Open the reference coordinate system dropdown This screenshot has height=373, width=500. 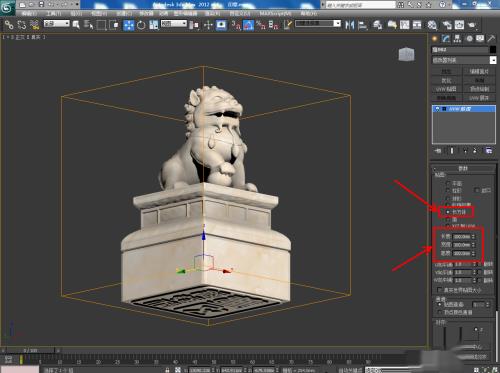[x=174, y=24]
